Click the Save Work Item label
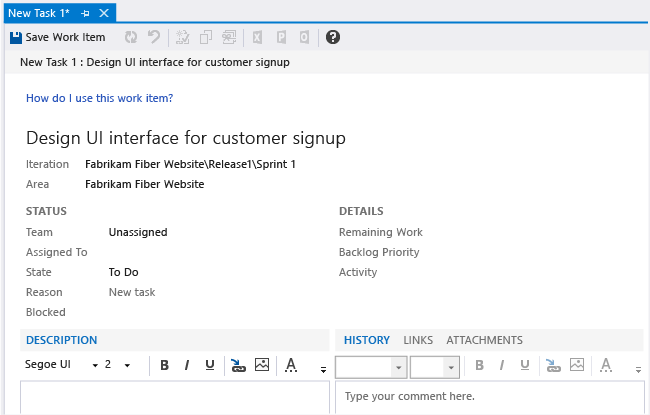 coord(65,37)
